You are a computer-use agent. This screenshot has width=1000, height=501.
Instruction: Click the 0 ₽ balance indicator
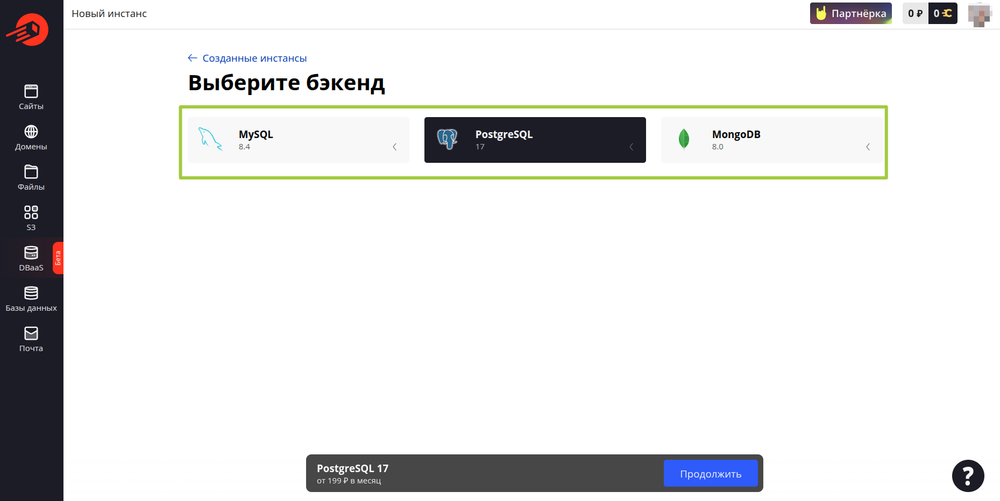[x=915, y=13]
